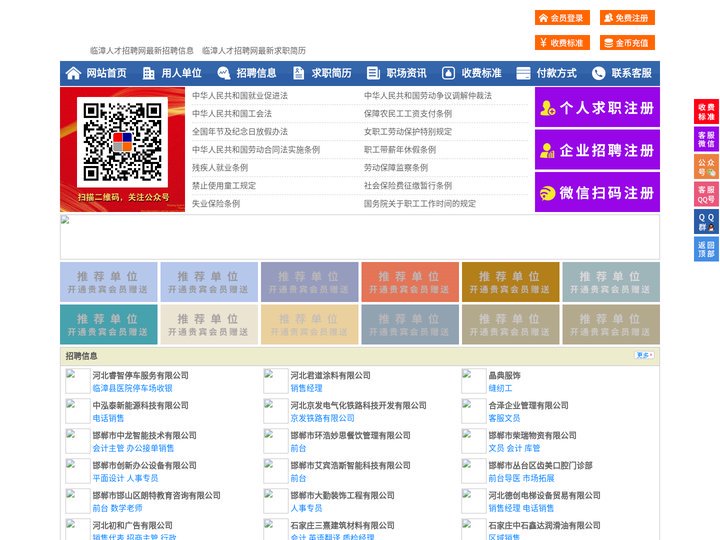The height and width of the screenshot is (540, 720).
Task: Click the person icon on 个人求职注册
Action: coord(547,108)
